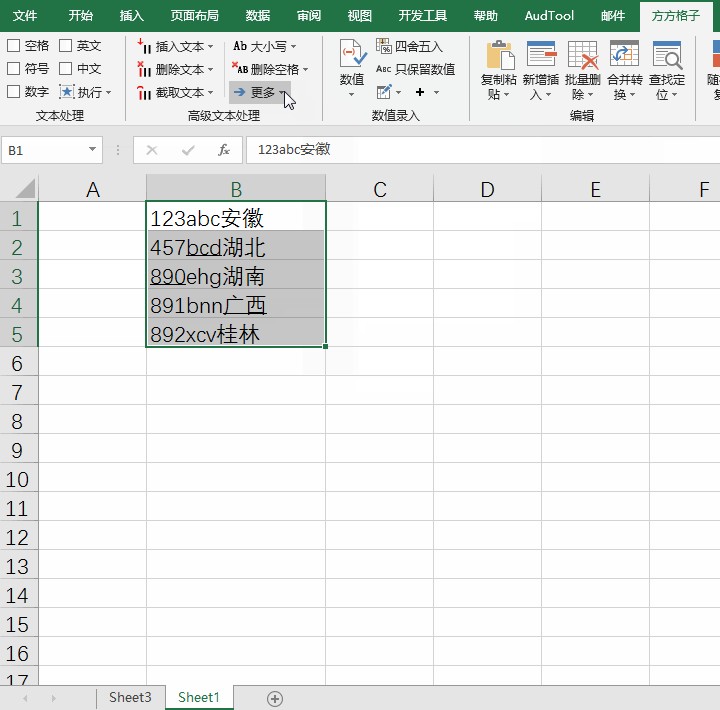Screen dimensions: 720x710
Task: Click the formula bar cancel X icon
Action: coord(152,150)
